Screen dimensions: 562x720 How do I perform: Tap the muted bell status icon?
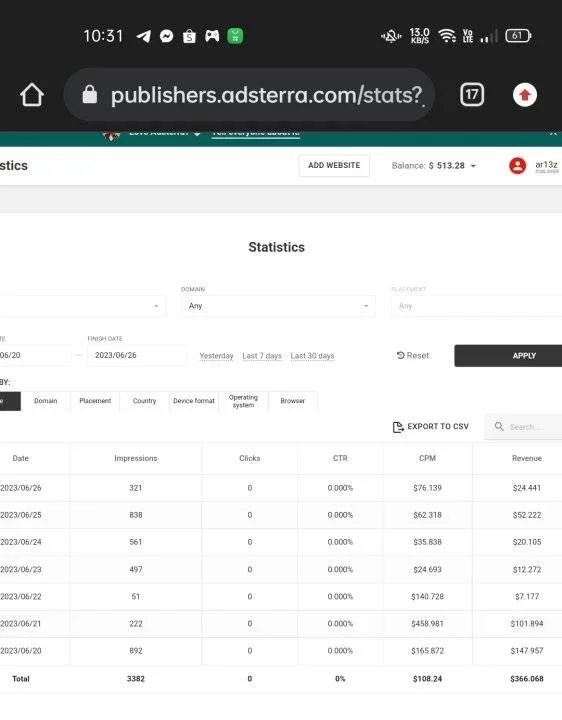391,36
